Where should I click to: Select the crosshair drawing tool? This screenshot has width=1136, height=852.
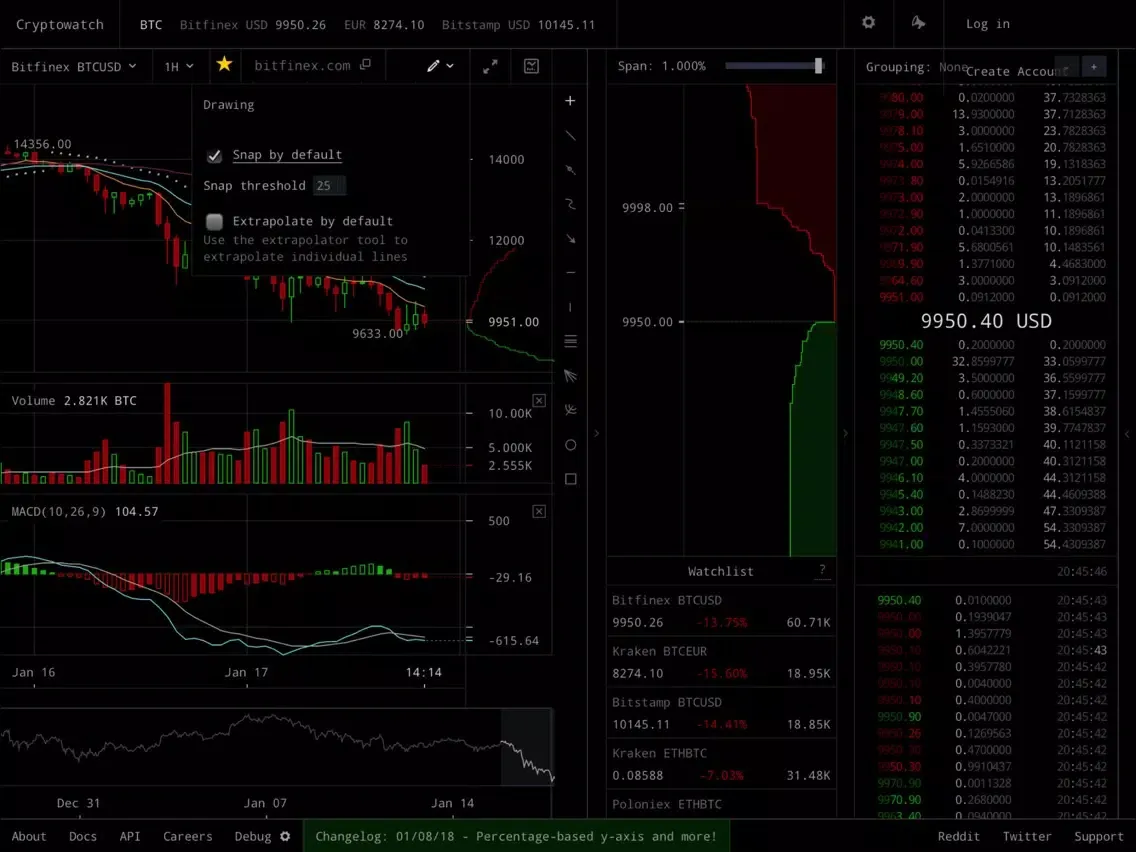[x=570, y=101]
